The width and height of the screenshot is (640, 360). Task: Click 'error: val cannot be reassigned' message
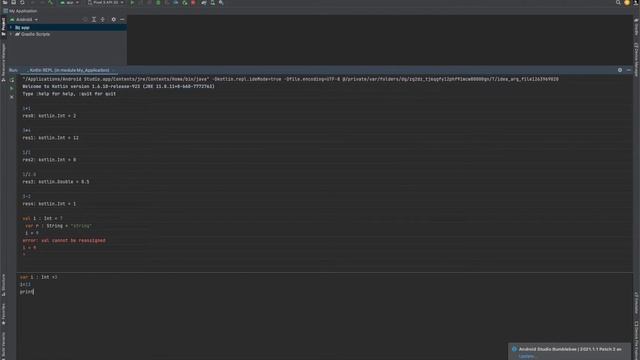(64, 240)
